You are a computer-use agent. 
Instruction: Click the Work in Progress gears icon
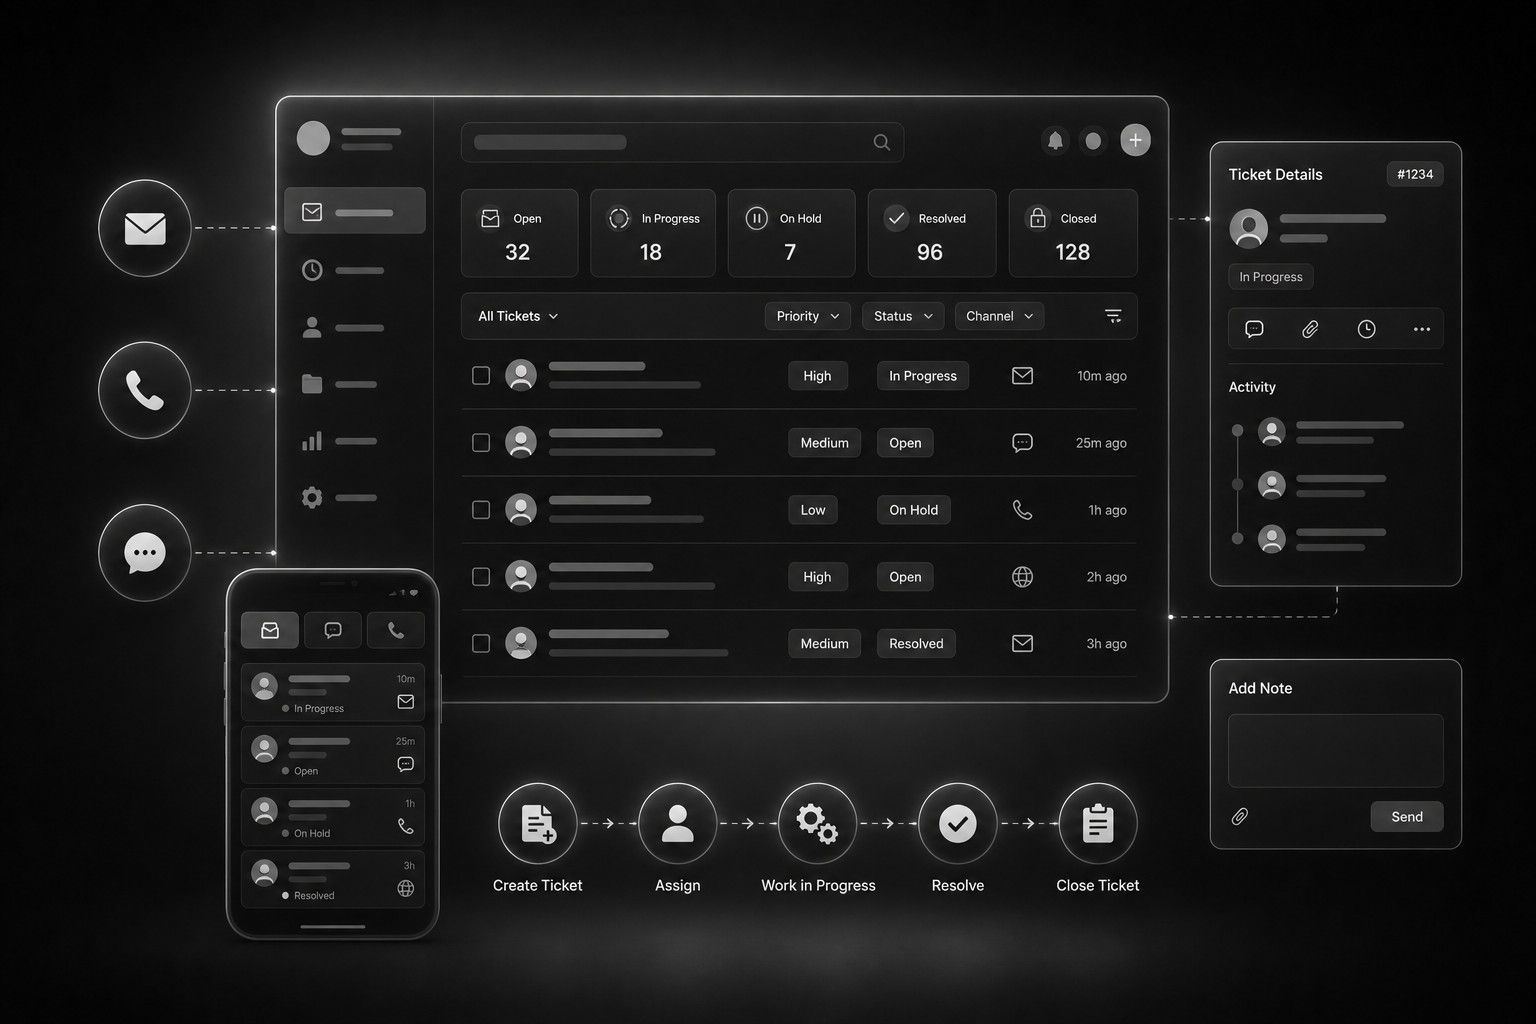(817, 824)
